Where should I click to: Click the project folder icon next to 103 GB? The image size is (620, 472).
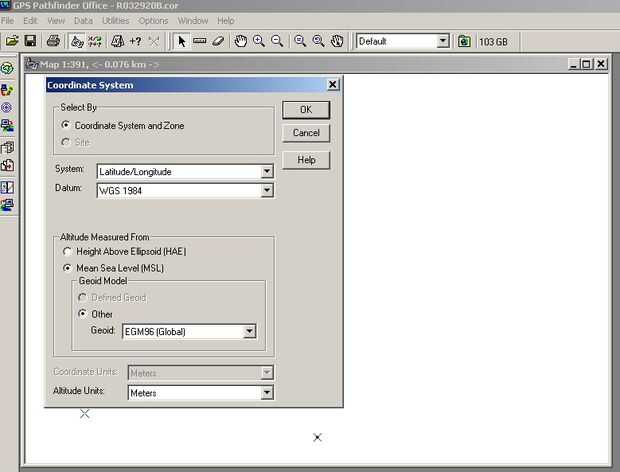coord(464,41)
